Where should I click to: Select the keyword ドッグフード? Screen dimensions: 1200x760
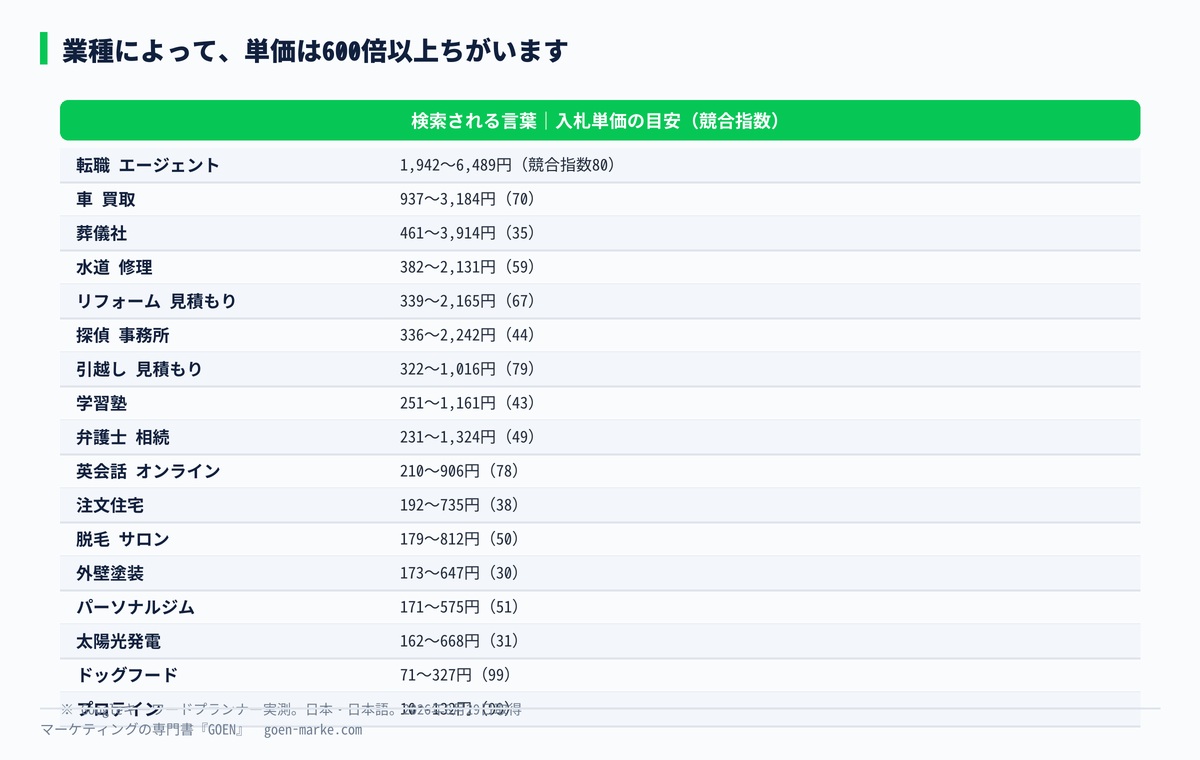[x=127, y=675]
